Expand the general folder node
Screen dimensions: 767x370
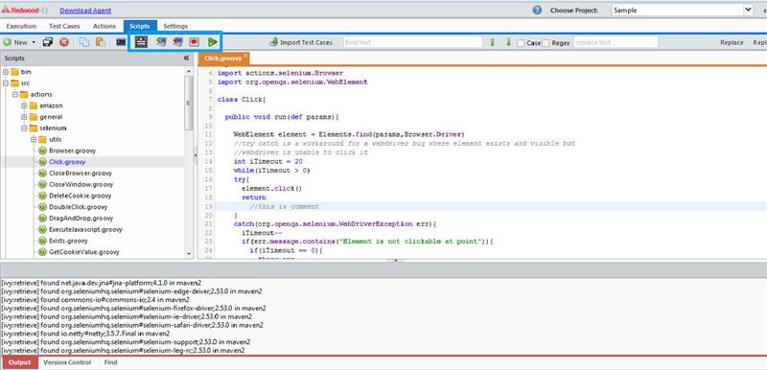(x=24, y=117)
